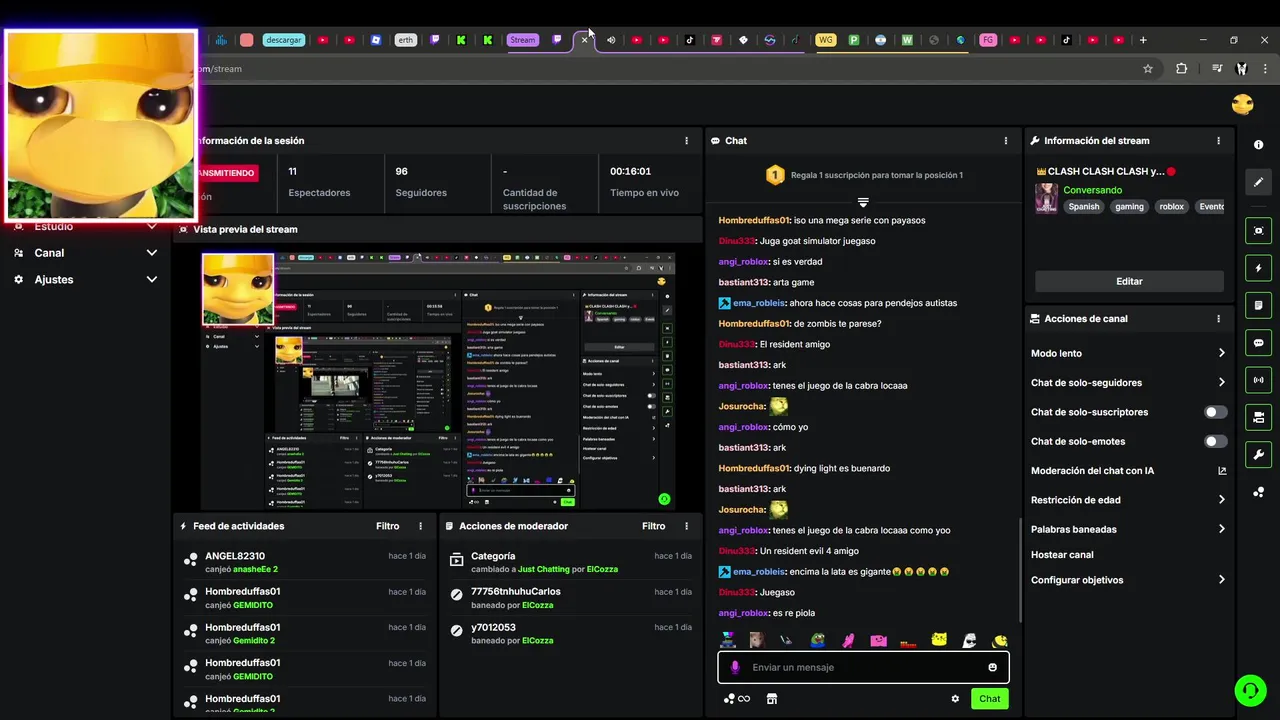The image size is (1280, 720).
Task: Click the roblox tag
Action: click(x=1171, y=207)
